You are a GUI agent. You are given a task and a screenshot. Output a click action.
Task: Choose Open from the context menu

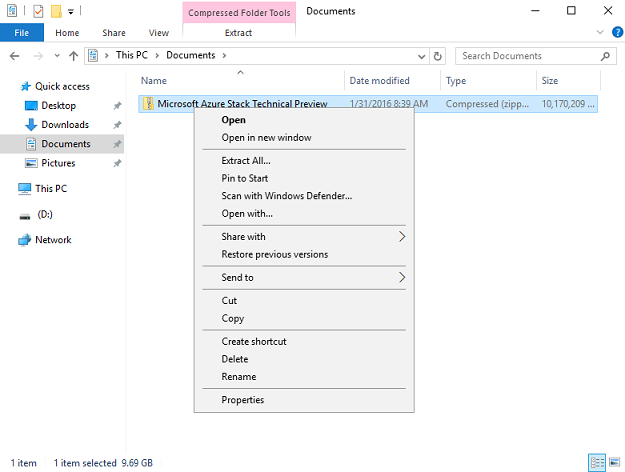point(304,120)
